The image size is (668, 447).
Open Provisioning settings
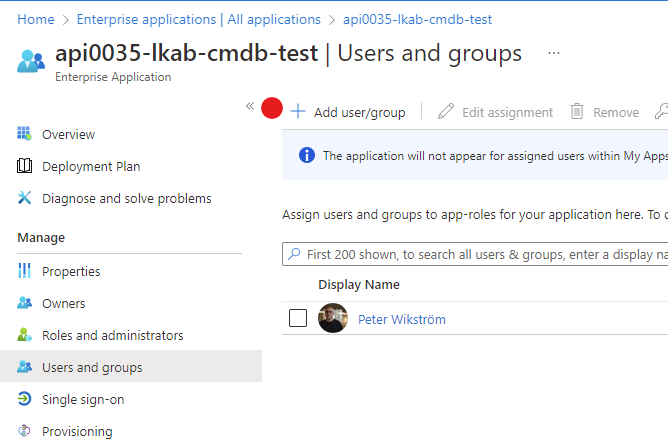[77, 432]
